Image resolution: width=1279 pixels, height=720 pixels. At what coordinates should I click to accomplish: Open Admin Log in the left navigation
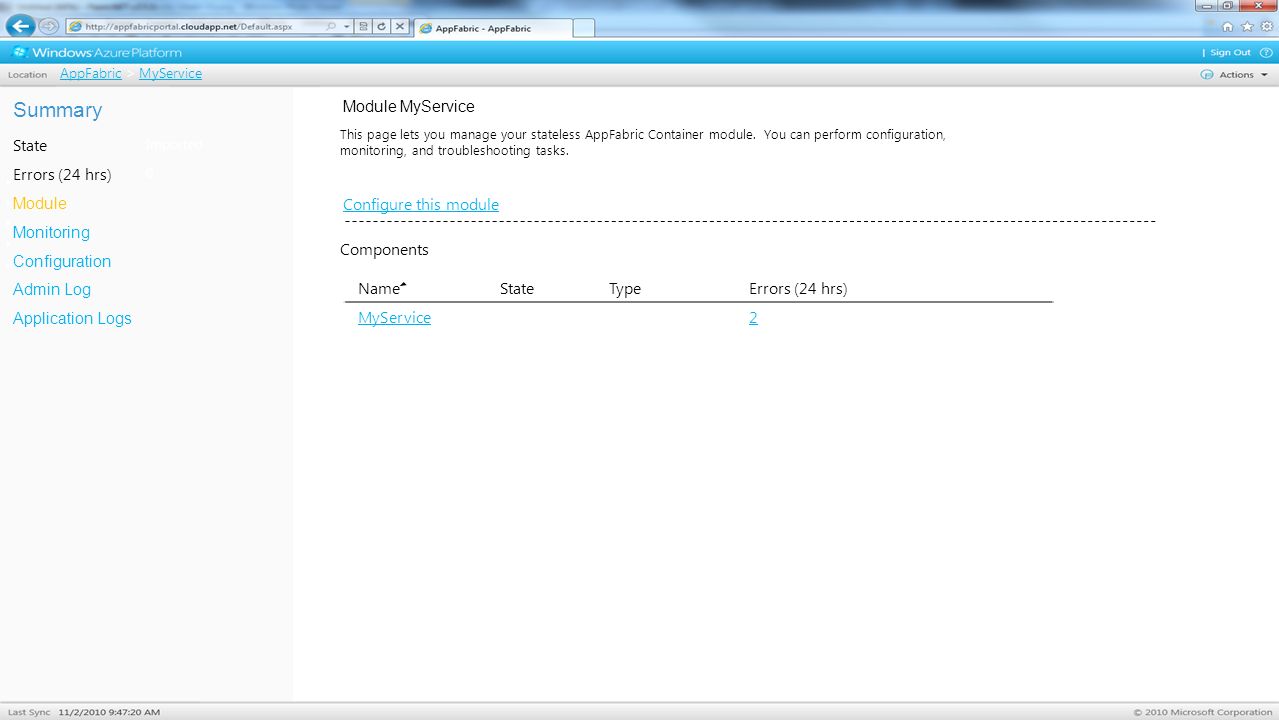52,289
